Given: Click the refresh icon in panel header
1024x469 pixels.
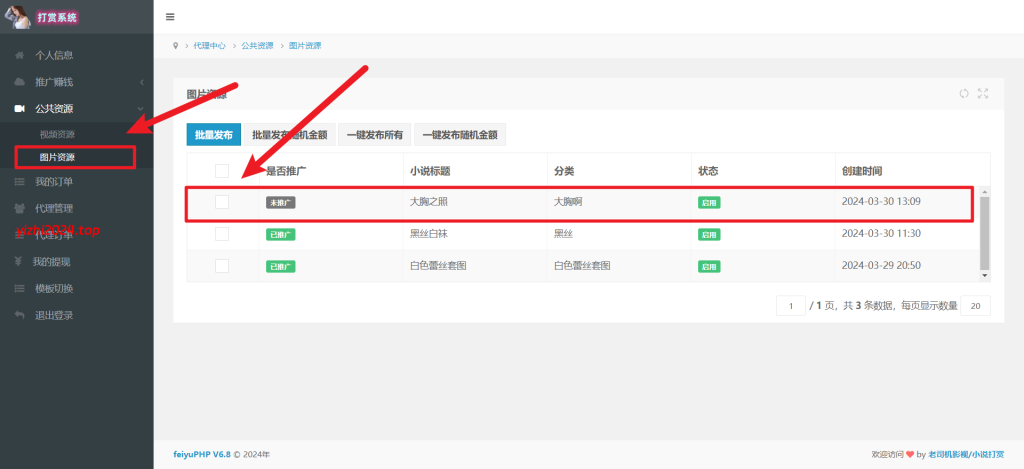Looking at the screenshot, I should 964,94.
